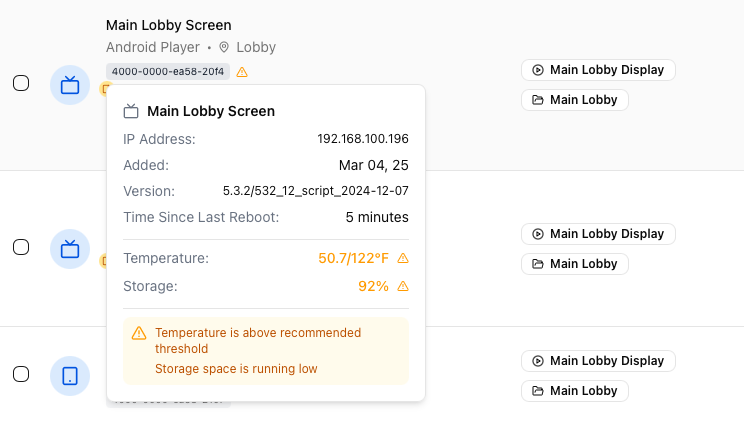Click the TV icon in the first device row
Image resolution: width=744 pixels, height=422 pixels.
coord(70,85)
